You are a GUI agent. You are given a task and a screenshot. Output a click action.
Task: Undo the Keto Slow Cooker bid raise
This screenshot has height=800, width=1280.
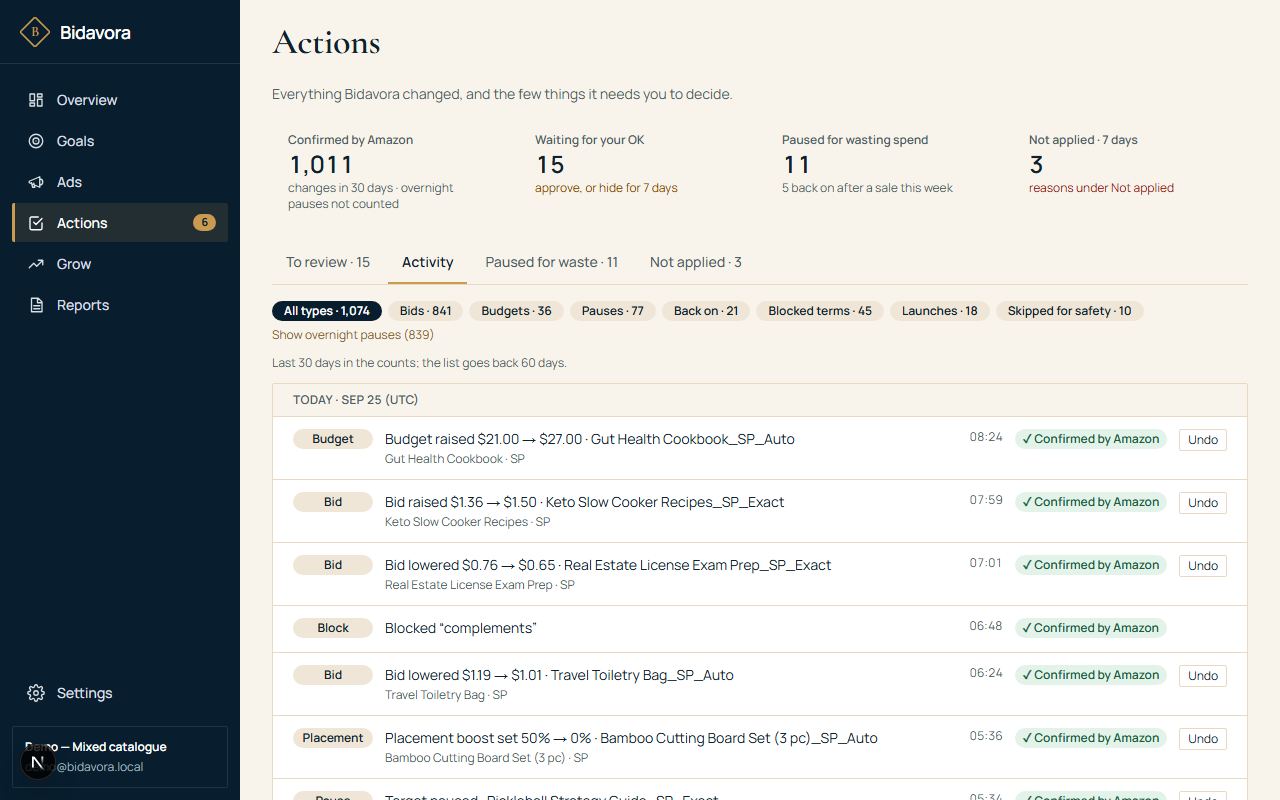1203,503
